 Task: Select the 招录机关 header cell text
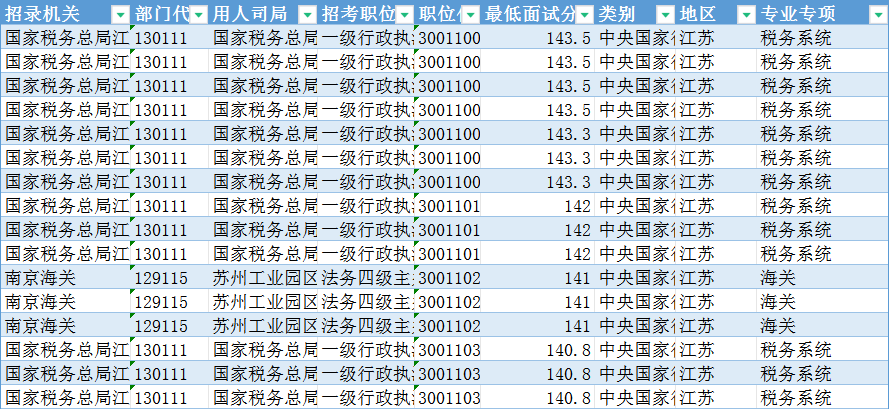[x=43, y=14]
